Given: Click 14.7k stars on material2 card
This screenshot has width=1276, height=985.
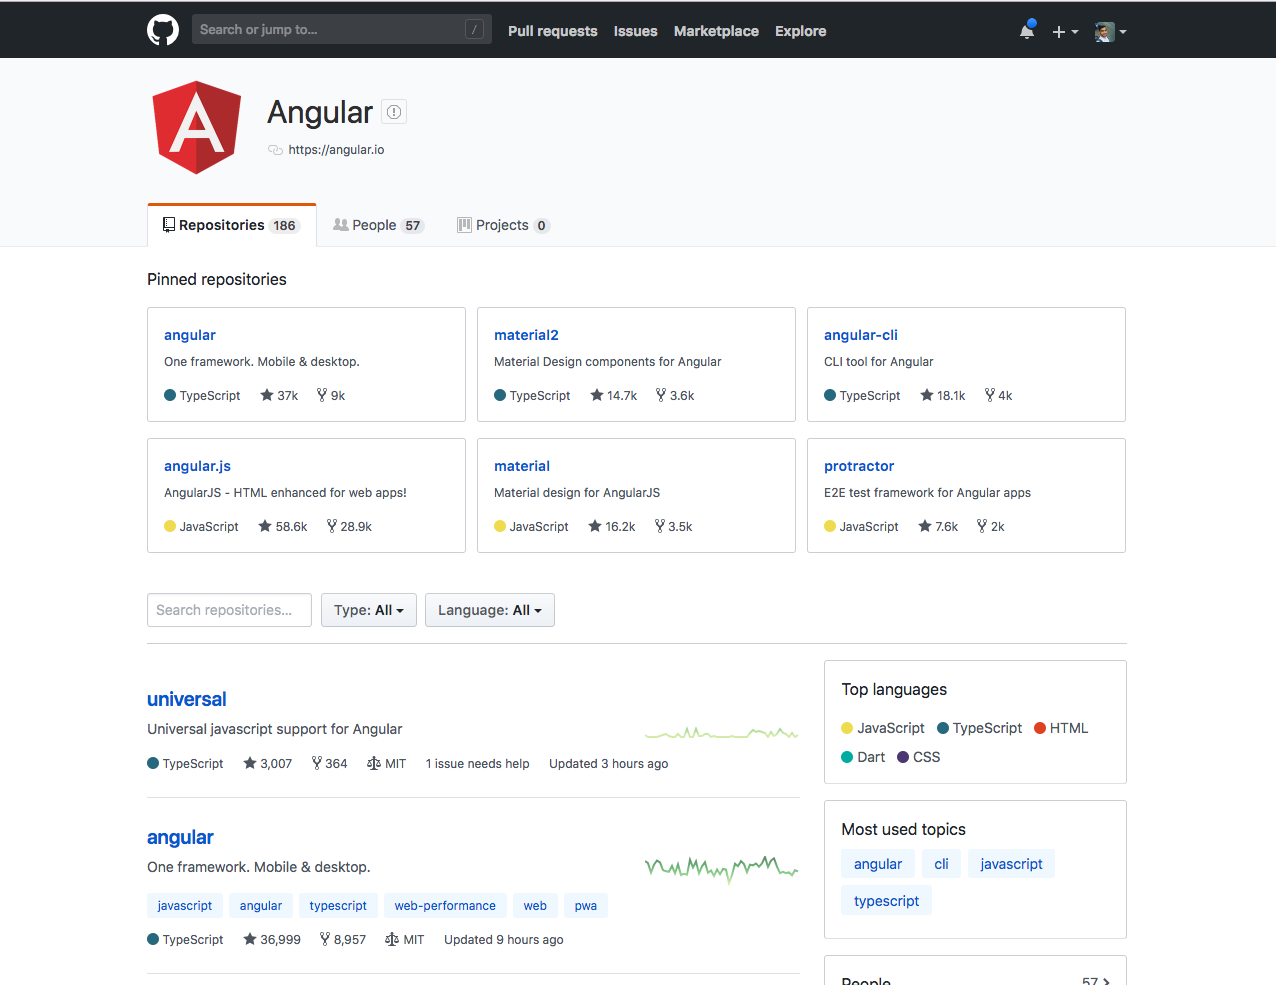Looking at the screenshot, I should 614,395.
